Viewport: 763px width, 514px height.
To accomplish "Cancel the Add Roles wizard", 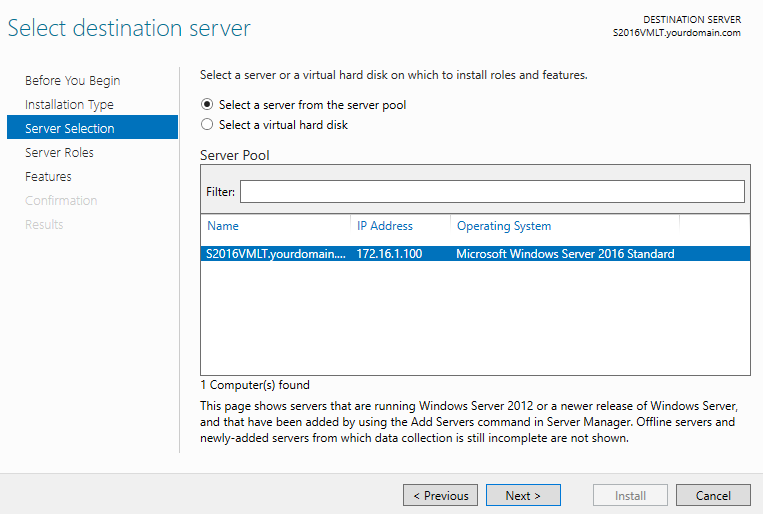I will click(713, 495).
